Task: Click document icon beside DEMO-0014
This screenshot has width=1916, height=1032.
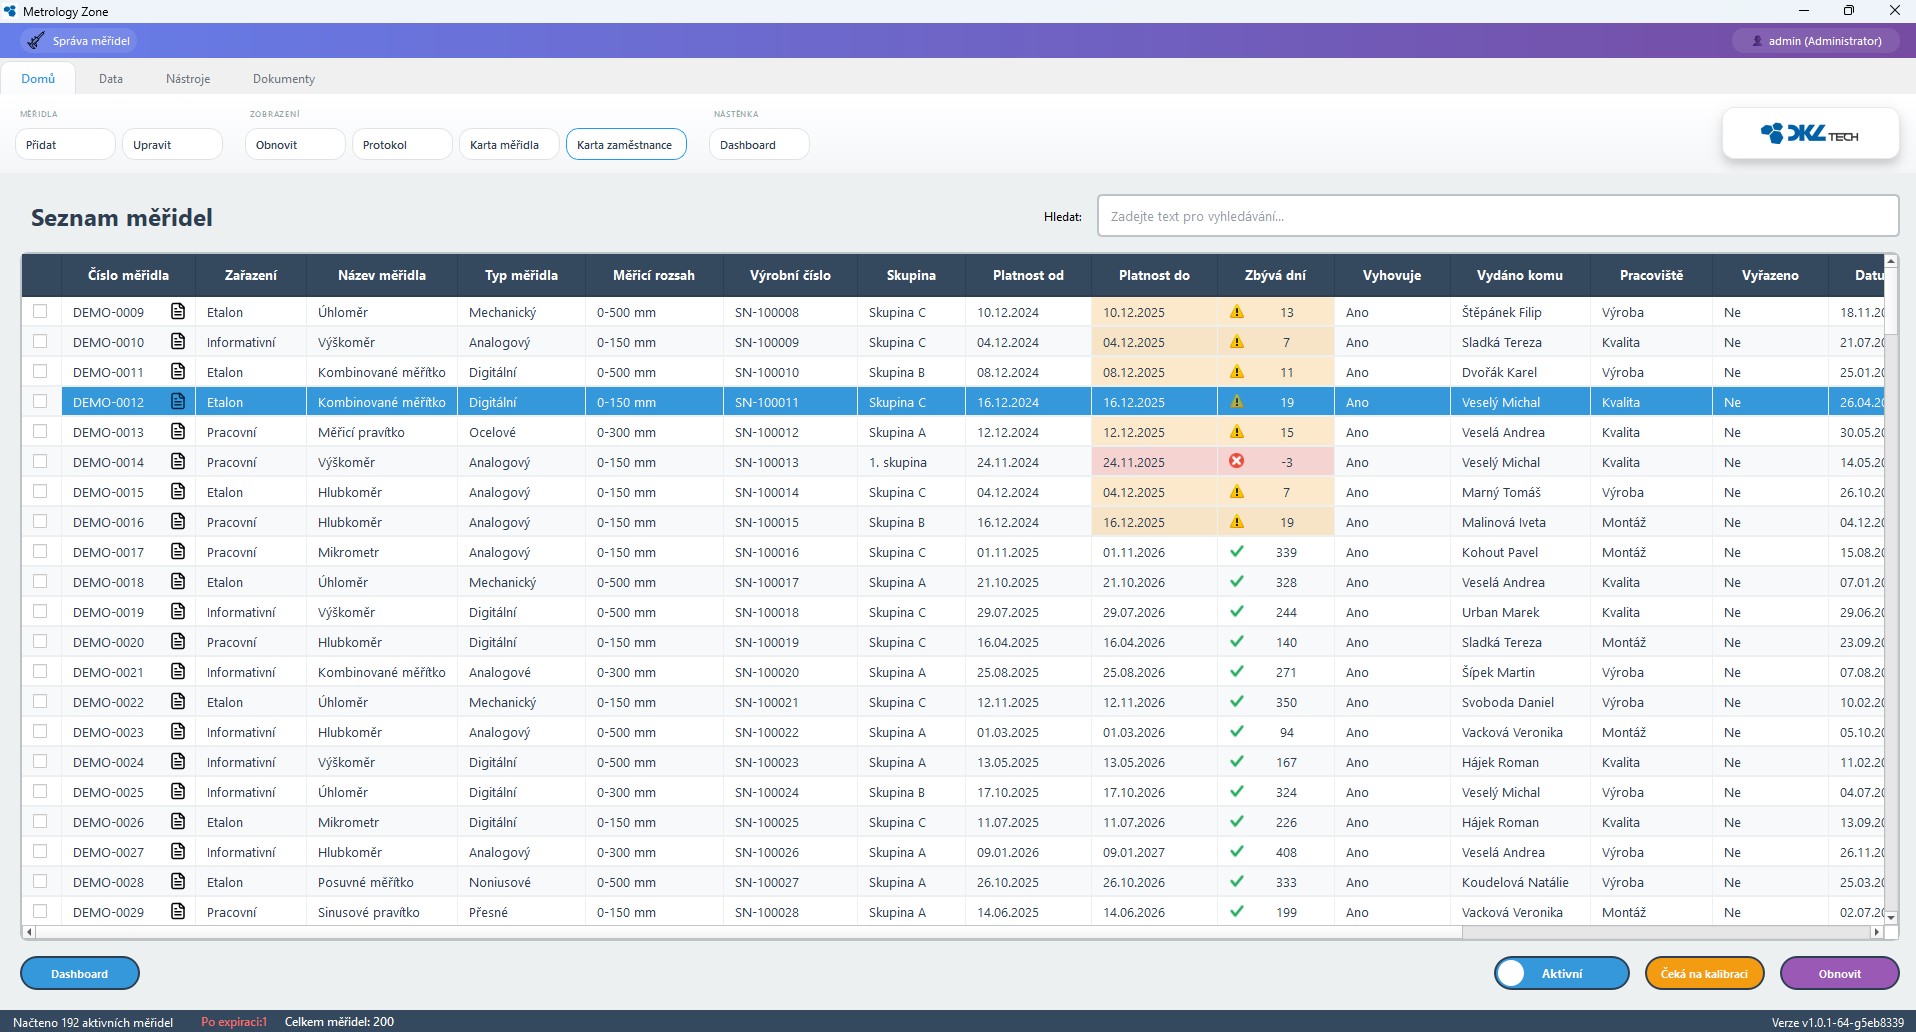Action: (178, 462)
